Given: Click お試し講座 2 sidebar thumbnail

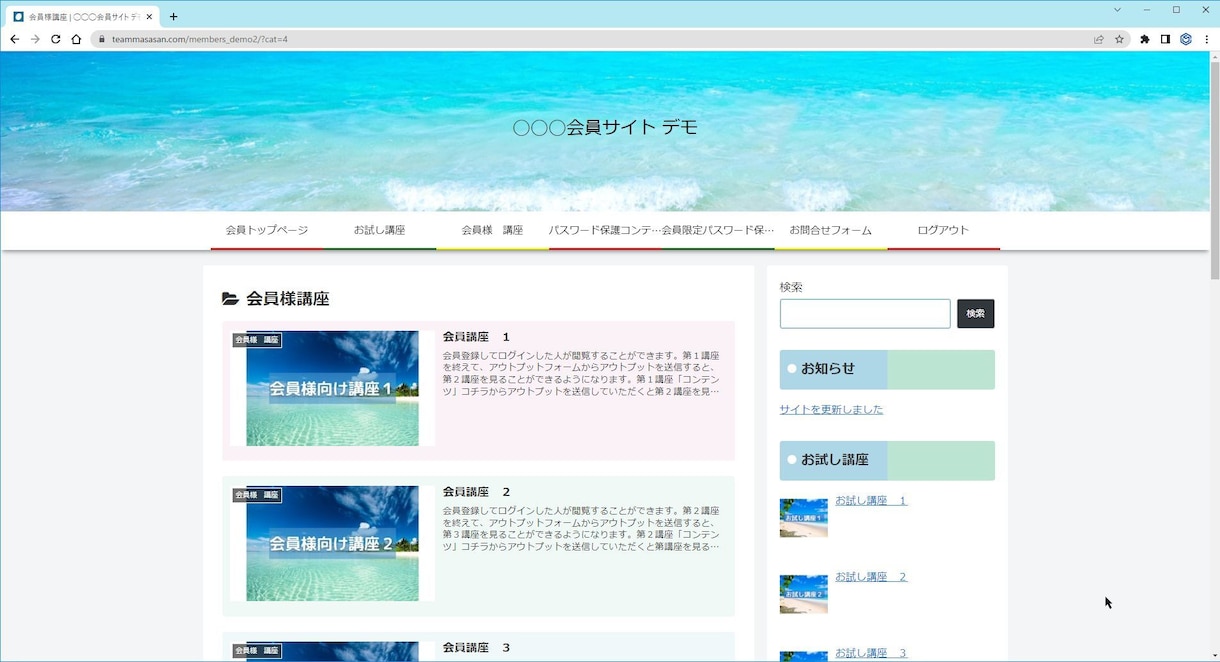Looking at the screenshot, I should point(804,594).
